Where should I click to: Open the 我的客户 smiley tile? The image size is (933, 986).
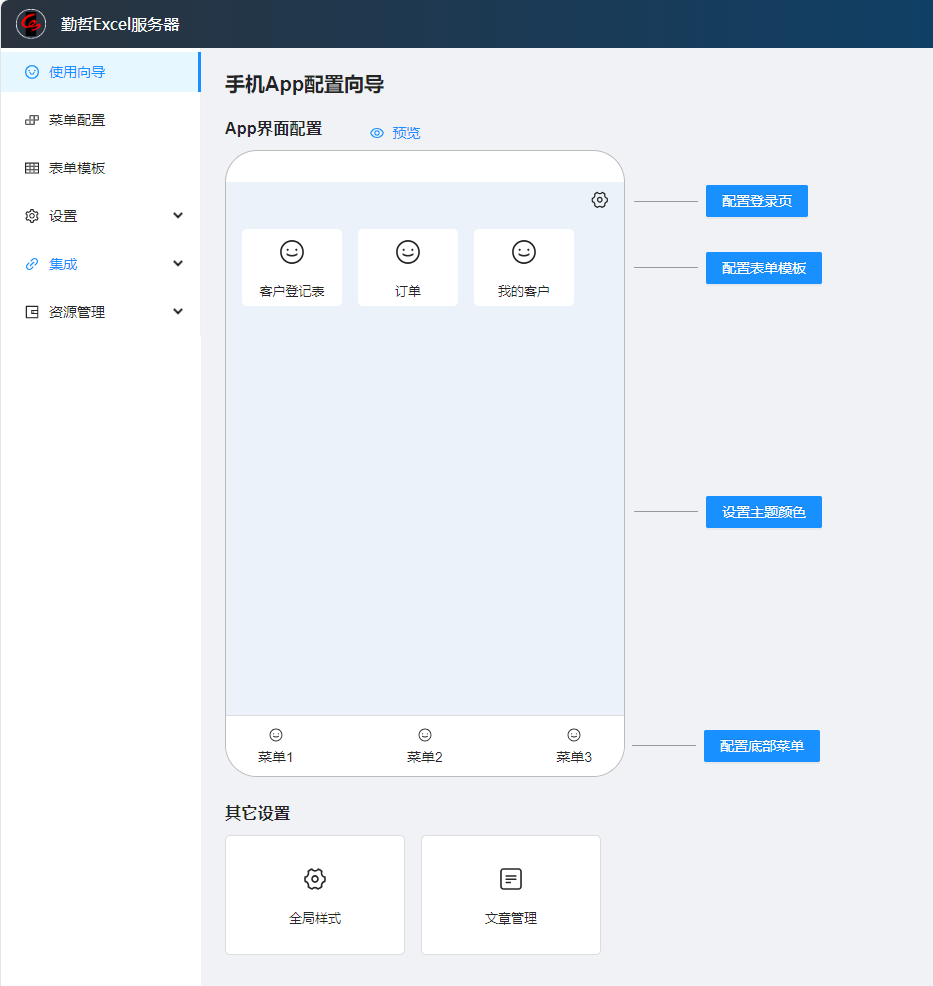click(524, 267)
